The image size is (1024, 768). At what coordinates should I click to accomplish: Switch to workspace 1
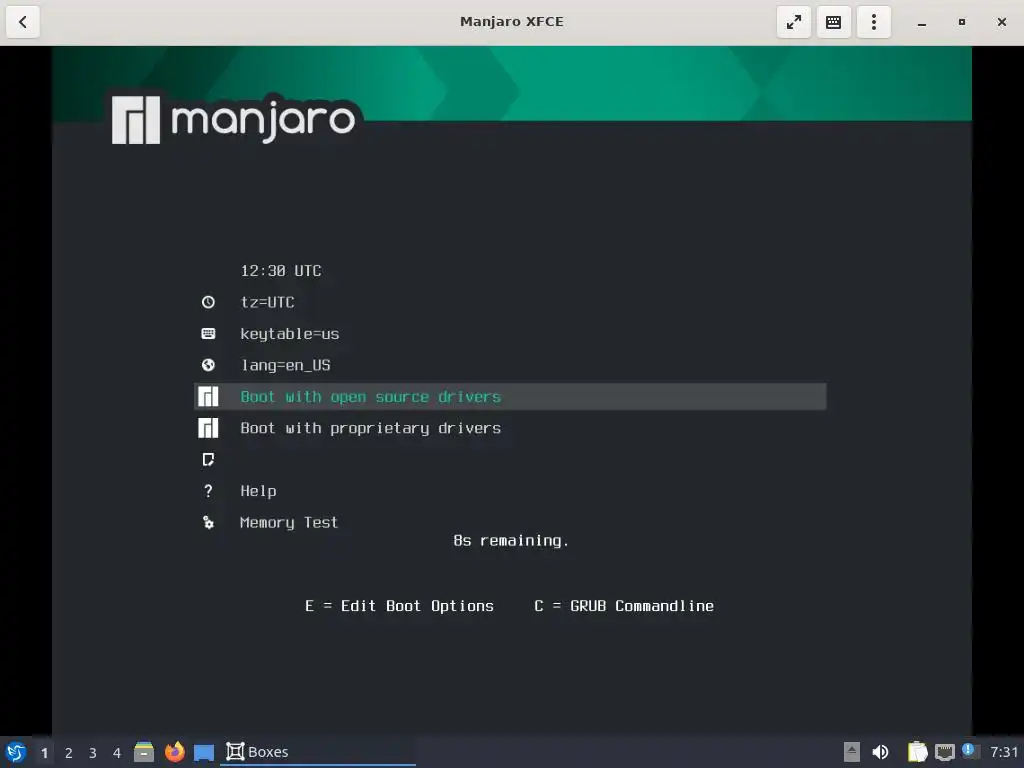[x=44, y=753]
